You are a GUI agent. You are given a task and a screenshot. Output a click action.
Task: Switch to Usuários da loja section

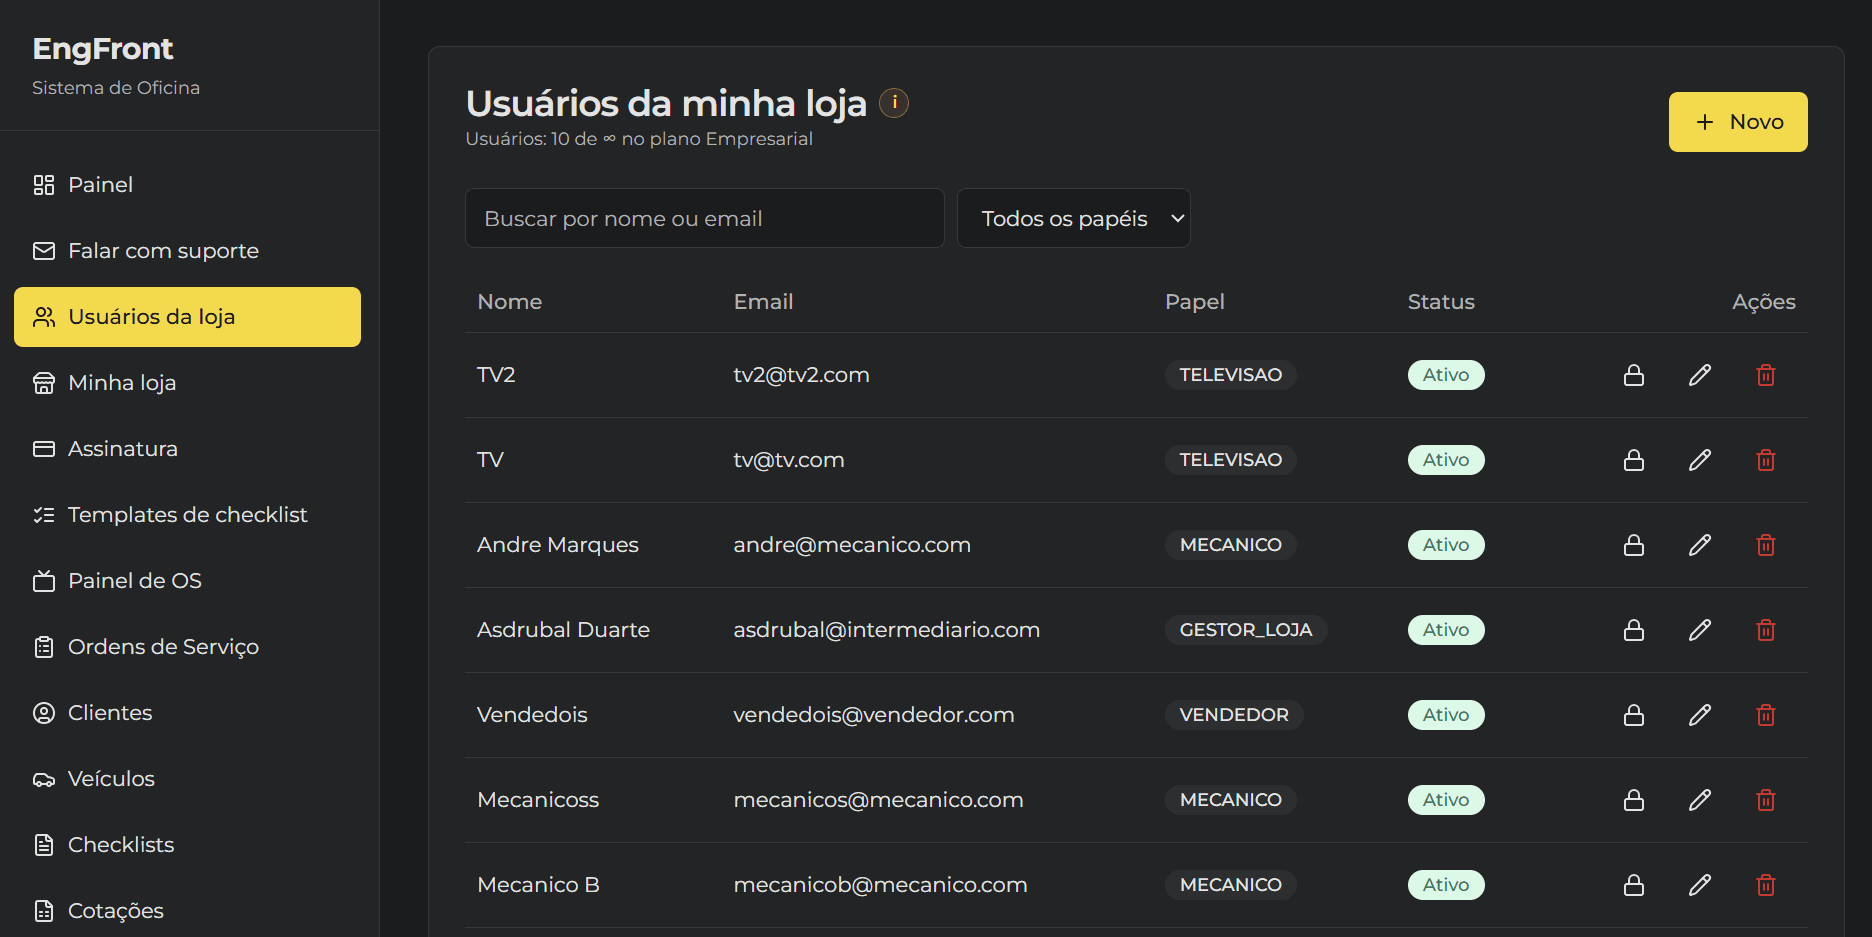[151, 316]
